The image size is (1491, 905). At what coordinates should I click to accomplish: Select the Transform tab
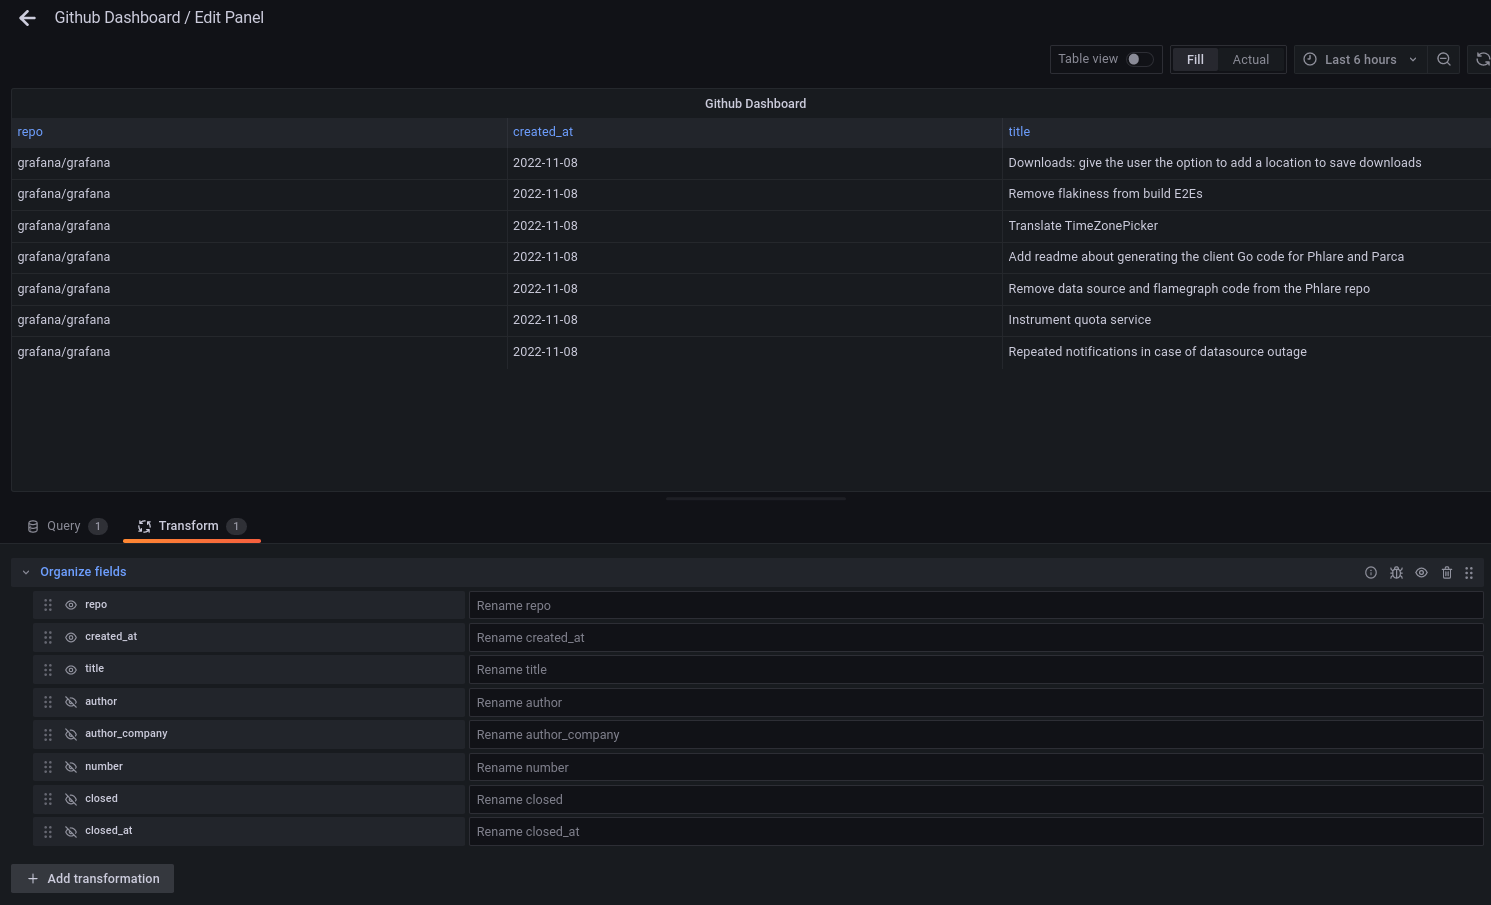[191, 525]
